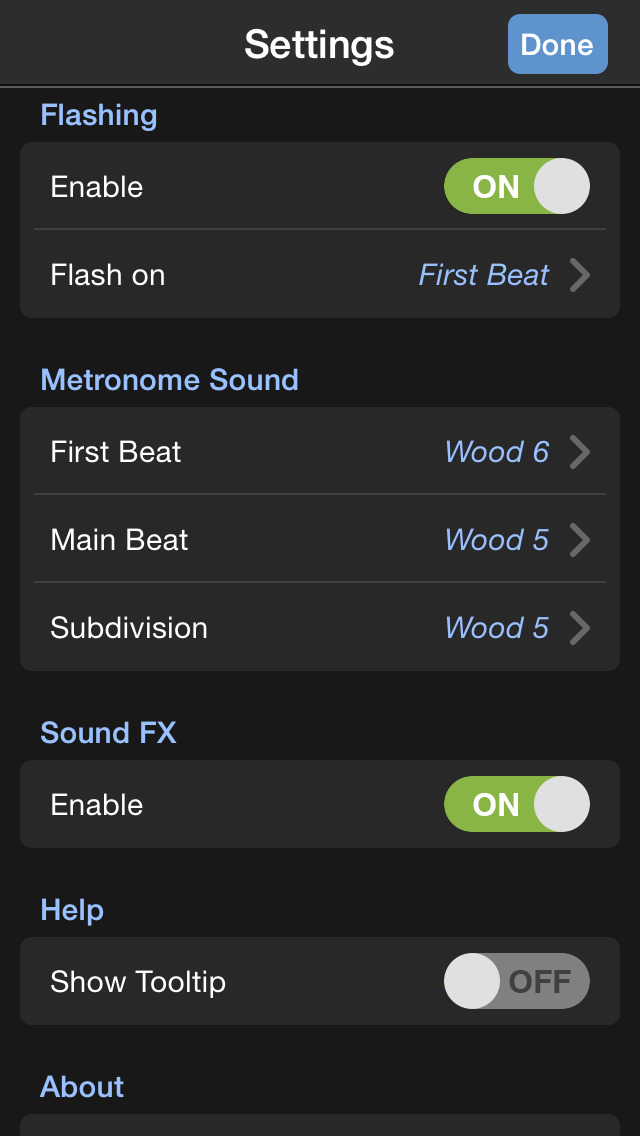Image resolution: width=640 pixels, height=1136 pixels.
Task: Open Main Beat sound chevron
Action: 580,540
